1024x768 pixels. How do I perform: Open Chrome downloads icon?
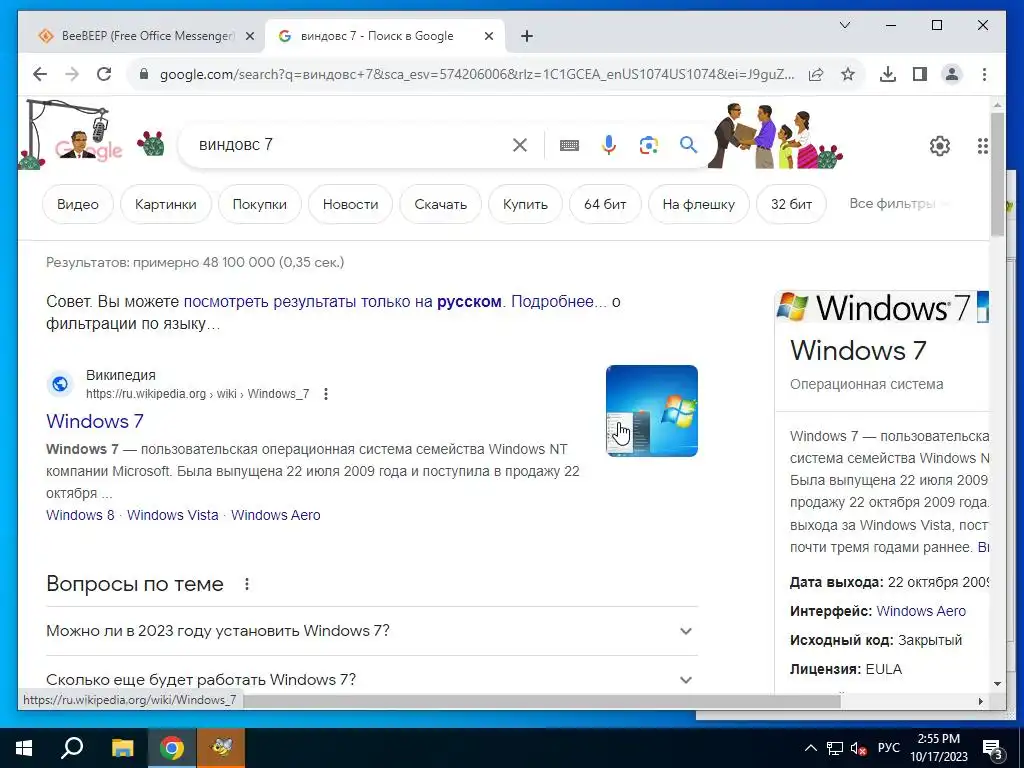[x=888, y=74]
